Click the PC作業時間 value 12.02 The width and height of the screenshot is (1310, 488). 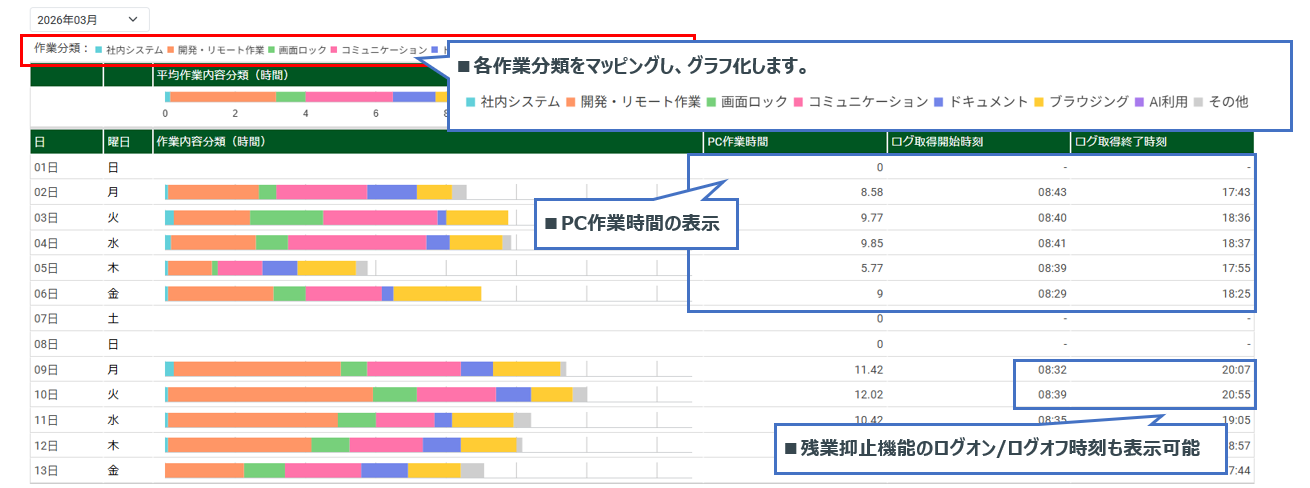point(869,394)
